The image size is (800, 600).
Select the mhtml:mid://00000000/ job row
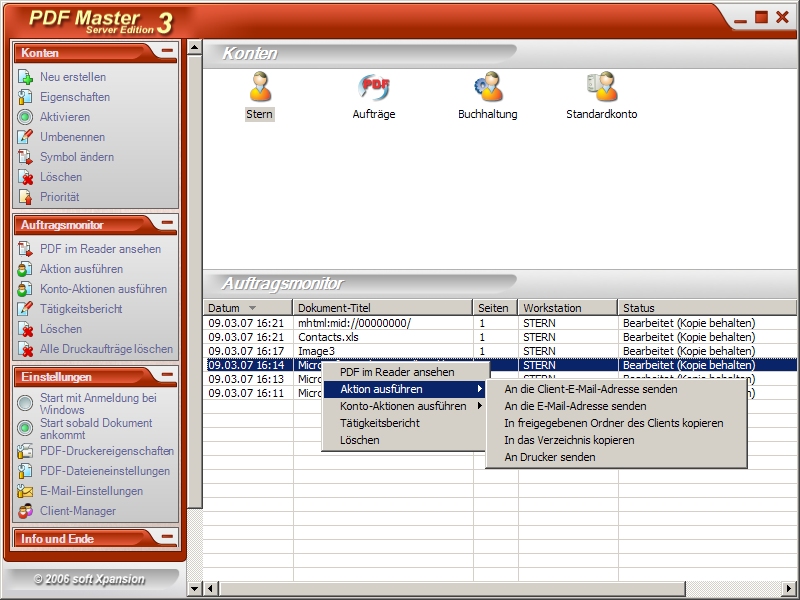(500, 323)
